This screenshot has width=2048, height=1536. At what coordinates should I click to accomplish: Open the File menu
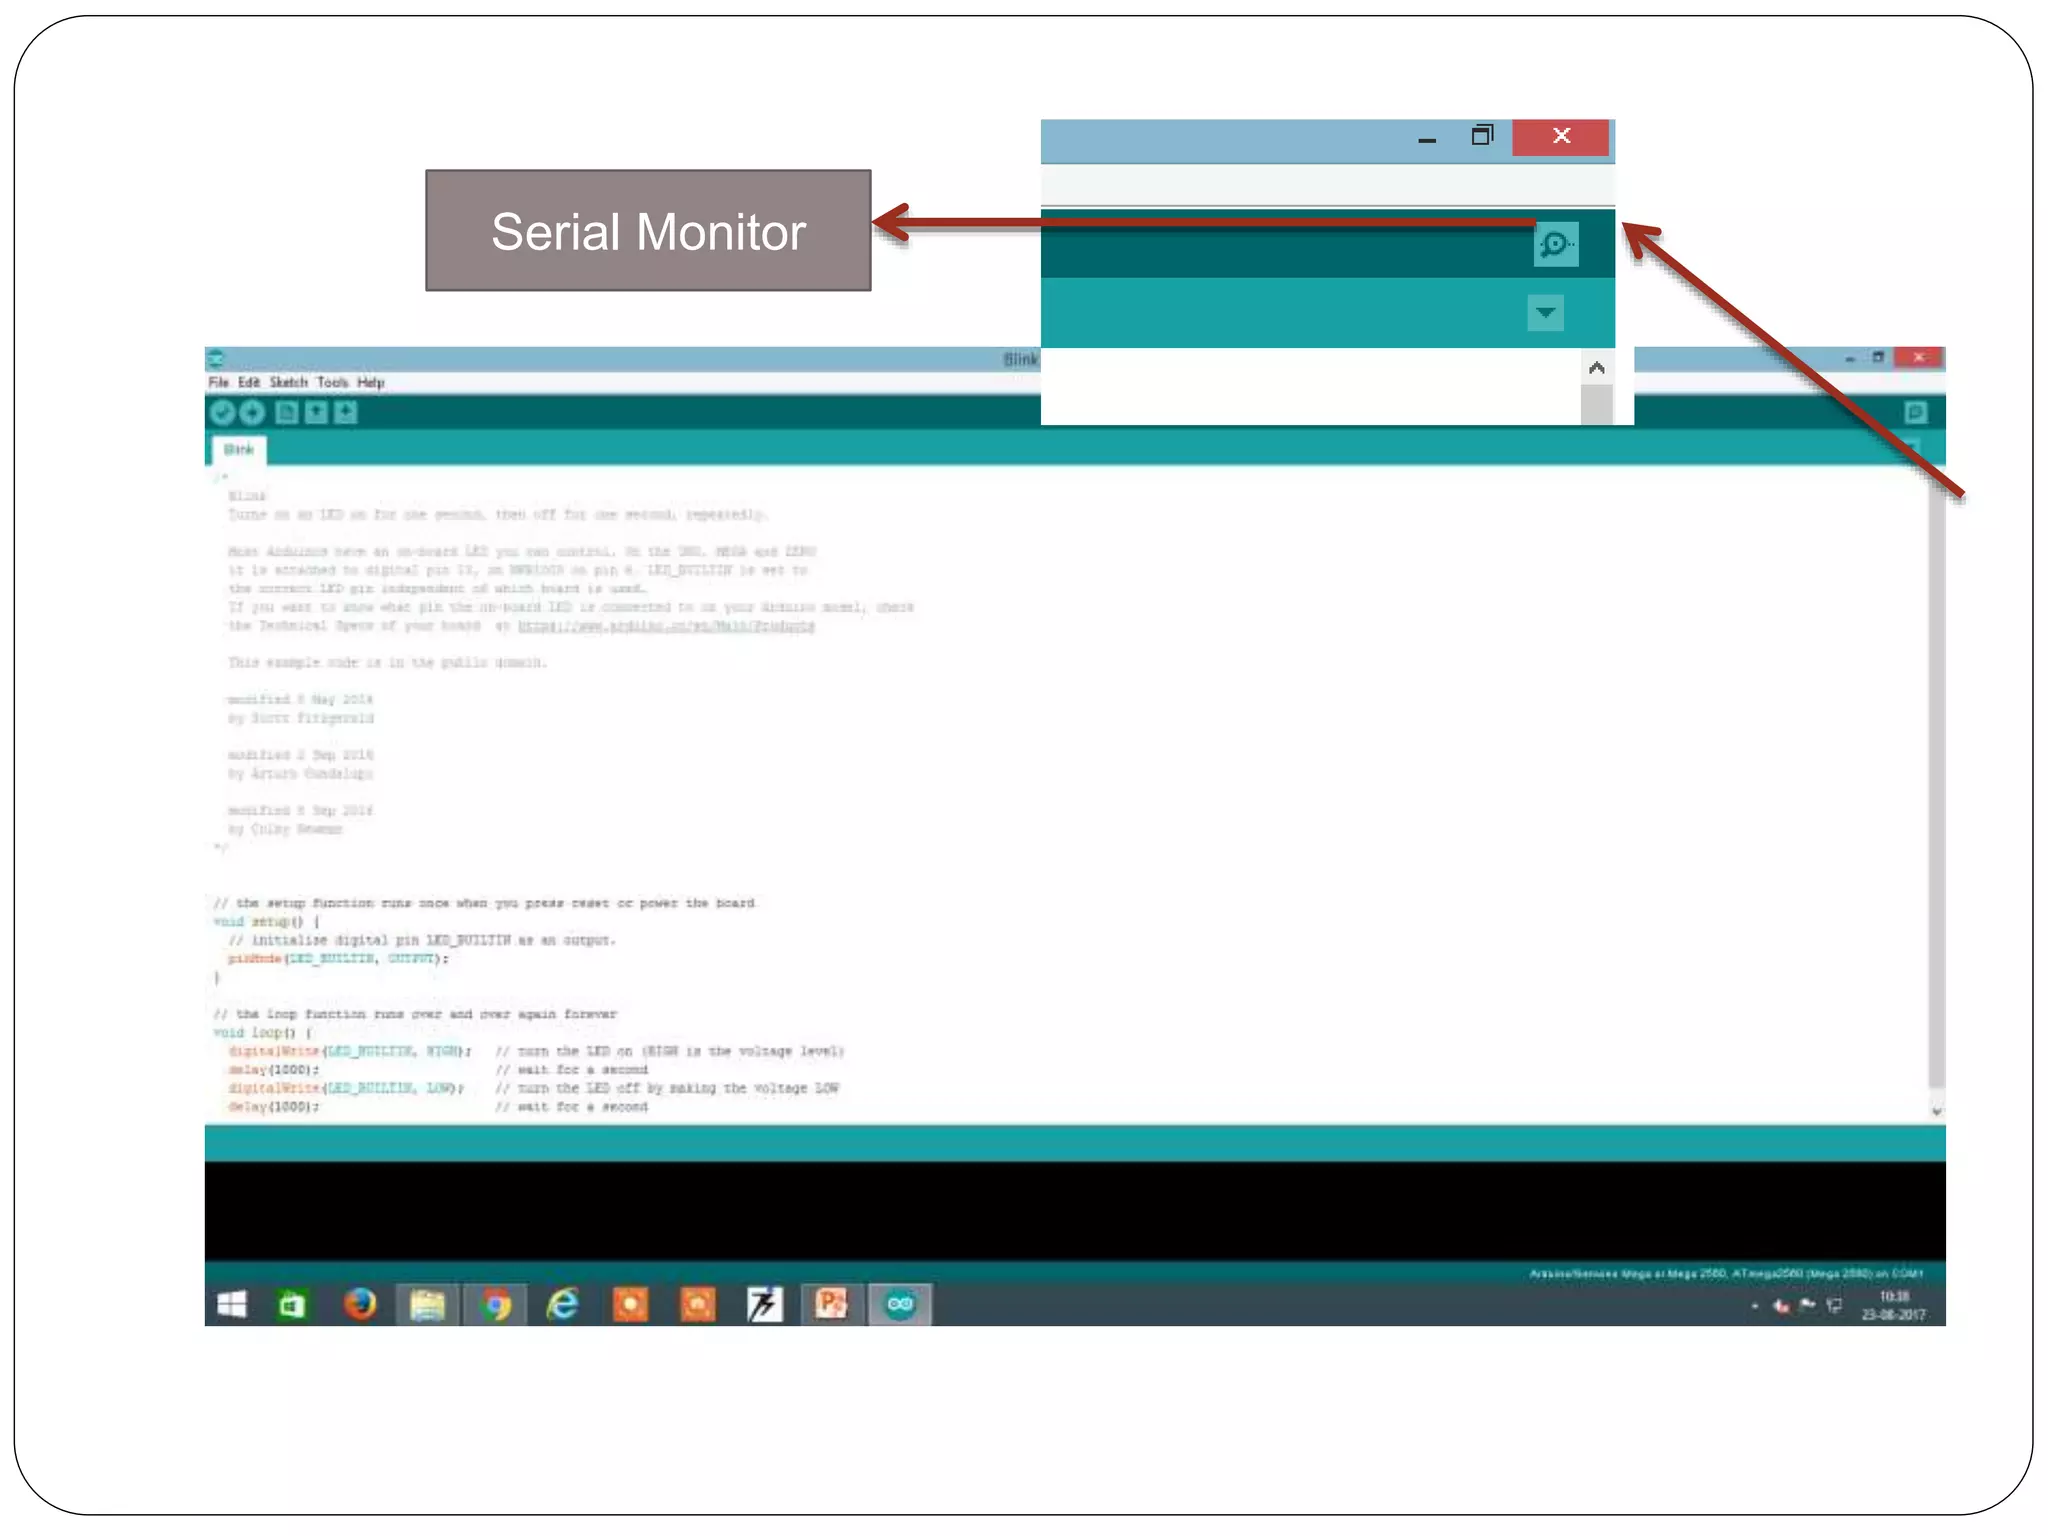[x=218, y=382]
